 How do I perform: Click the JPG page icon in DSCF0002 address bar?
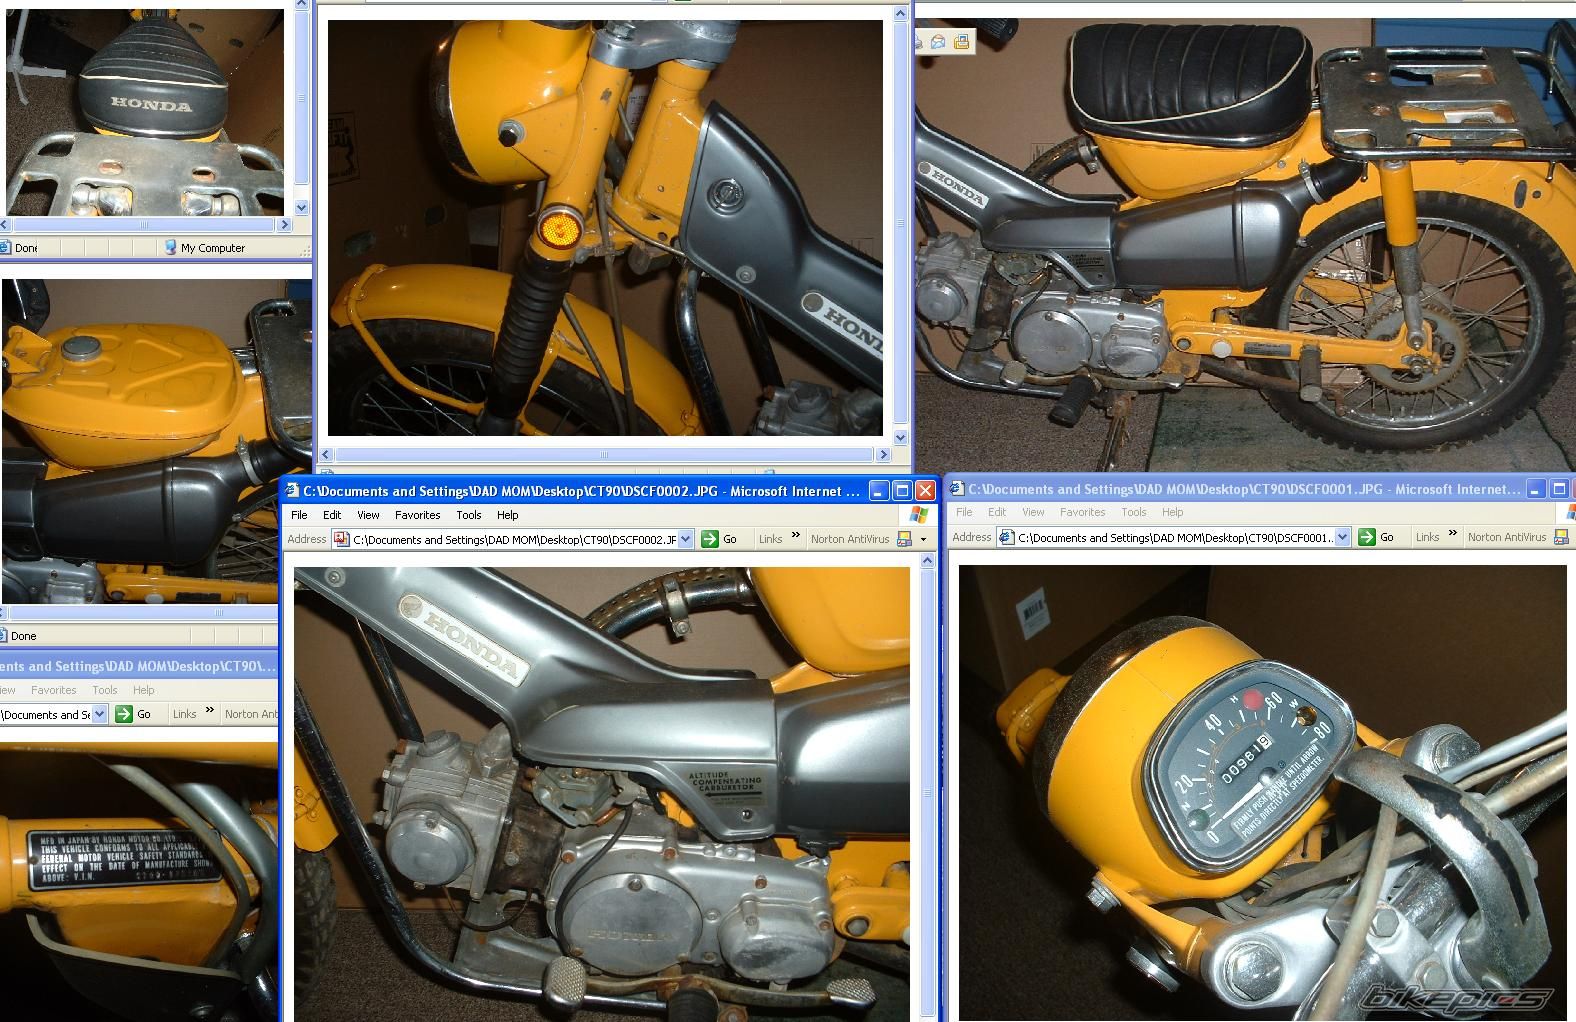[x=341, y=539]
